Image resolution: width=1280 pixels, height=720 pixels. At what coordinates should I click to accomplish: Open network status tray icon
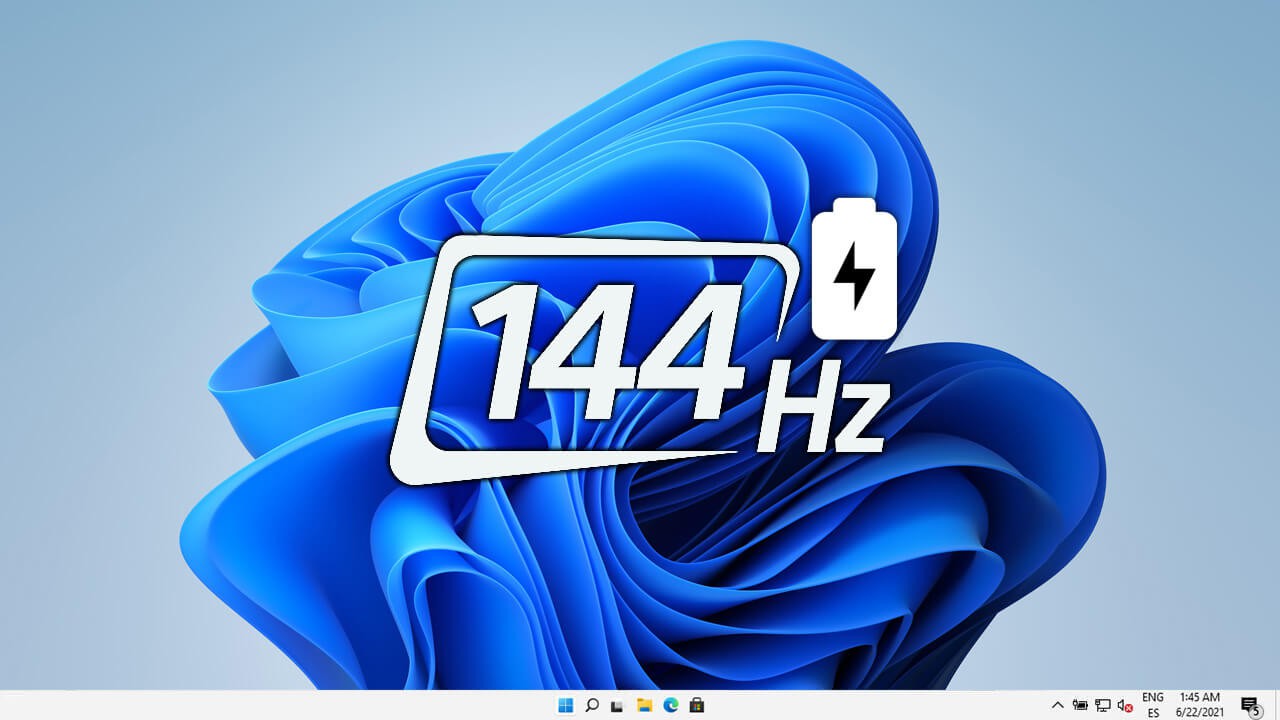pyautogui.click(x=1103, y=705)
